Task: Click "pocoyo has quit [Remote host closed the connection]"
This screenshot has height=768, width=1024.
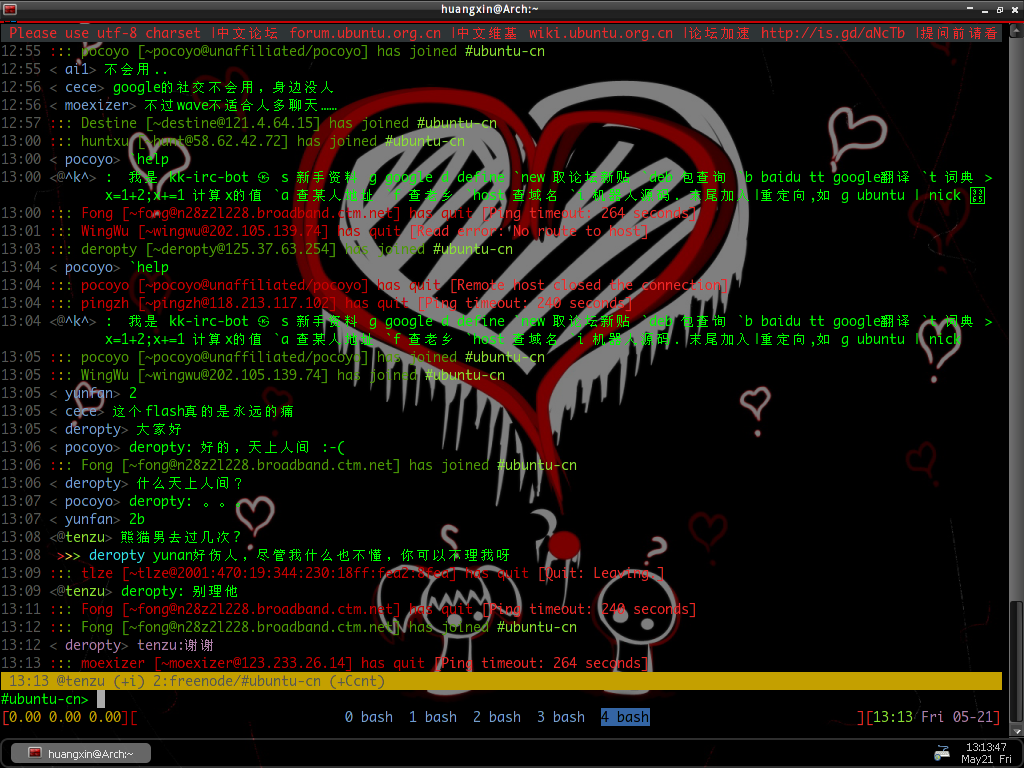Action: [x=364, y=285]
